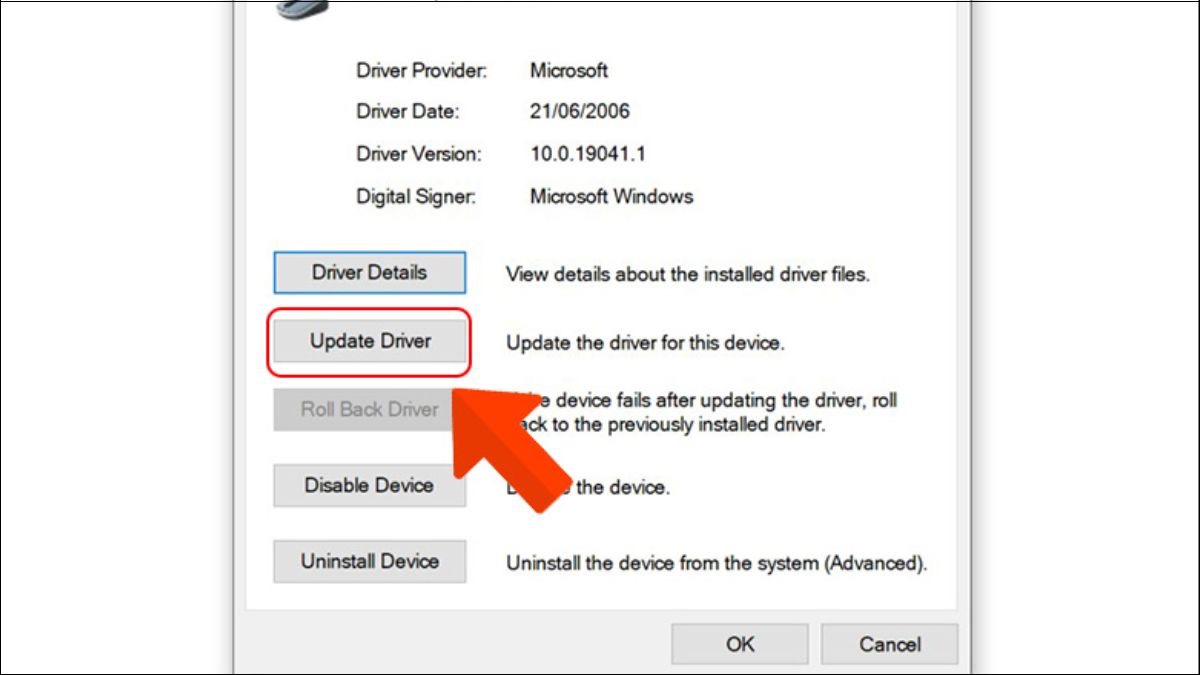Click the Driver Provider label
Image resolution: width=1200 pixels, height=675 pixels.
[421, 71]
